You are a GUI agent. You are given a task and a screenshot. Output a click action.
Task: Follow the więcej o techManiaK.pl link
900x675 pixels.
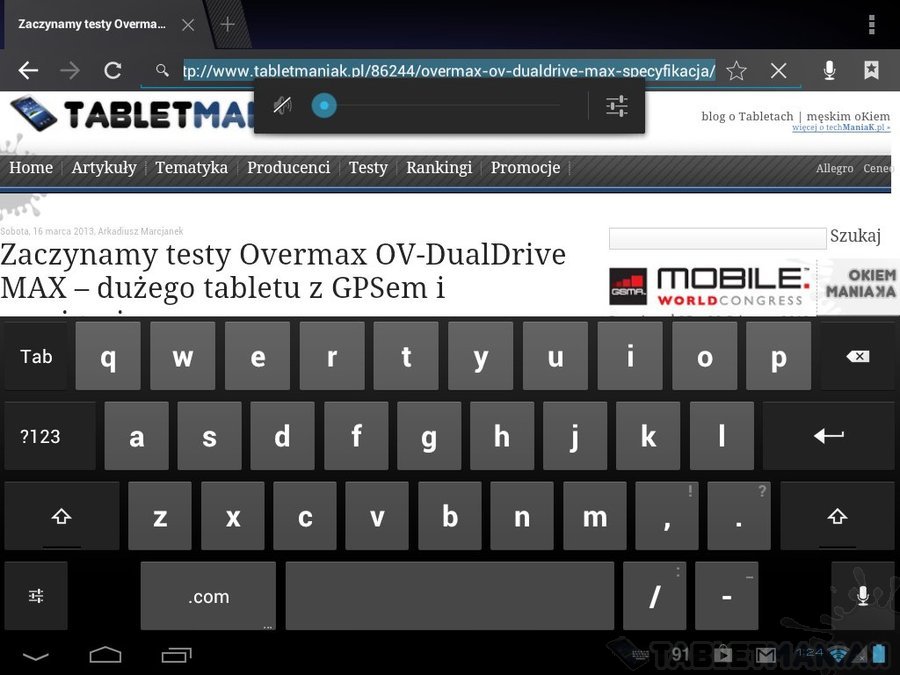(841, 127)
